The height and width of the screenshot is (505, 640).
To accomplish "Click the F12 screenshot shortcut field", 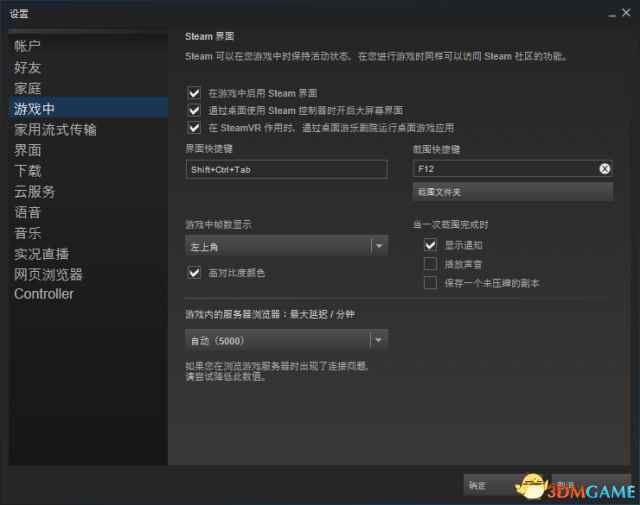I will 500,169.
